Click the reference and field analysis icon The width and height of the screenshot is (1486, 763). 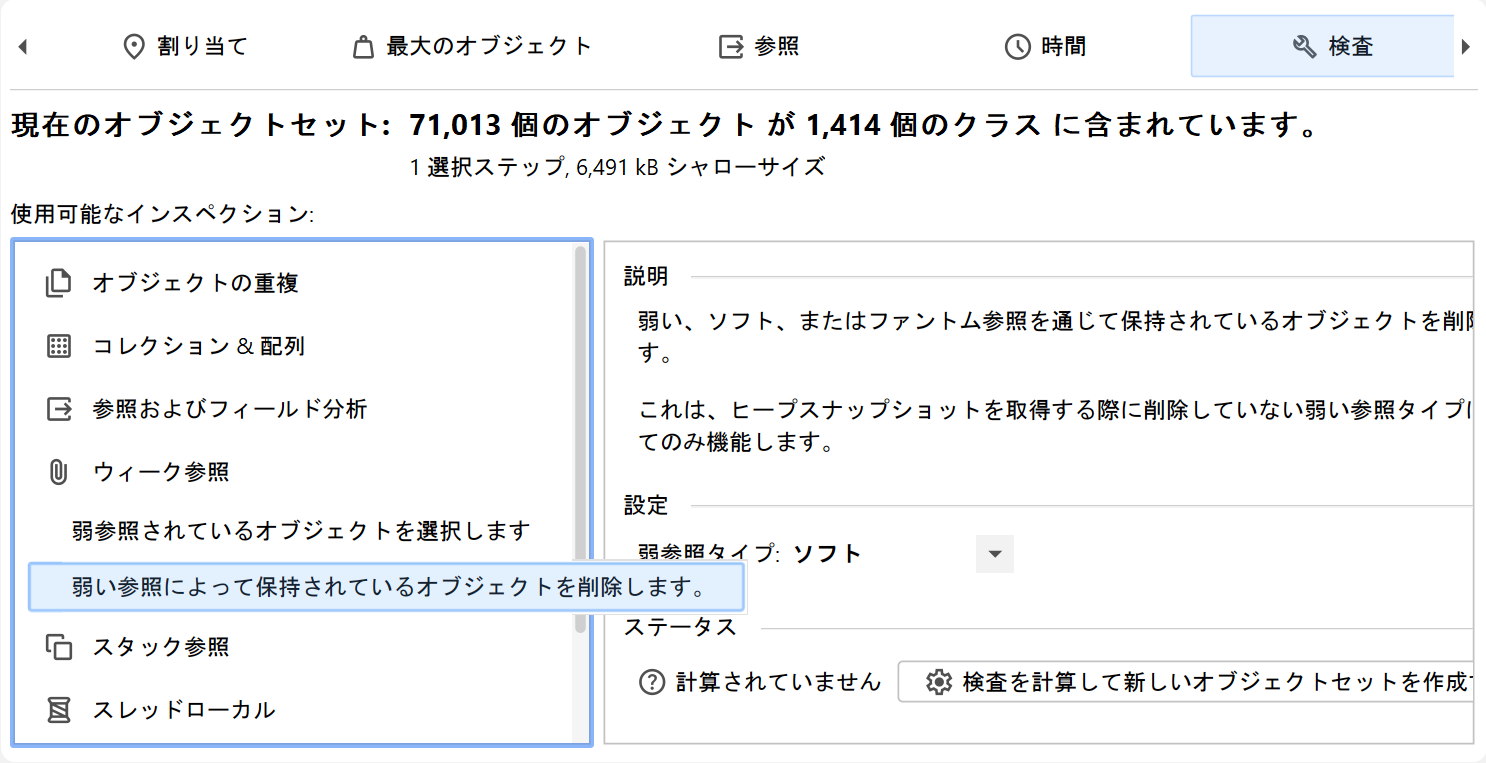(x=59, y=409)
